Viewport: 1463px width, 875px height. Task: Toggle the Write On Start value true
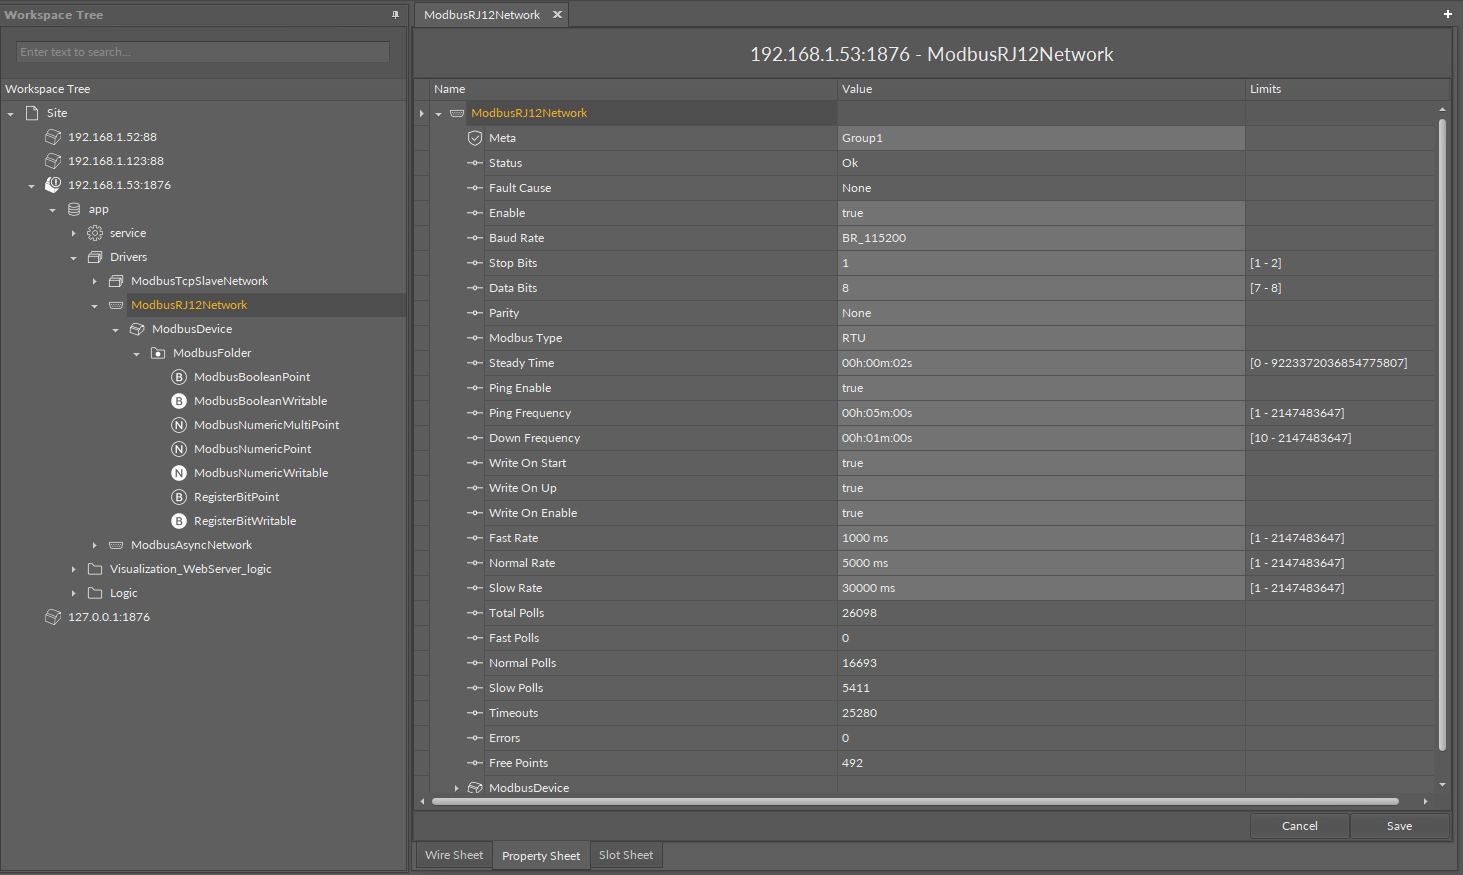[x=1040, y=463]
